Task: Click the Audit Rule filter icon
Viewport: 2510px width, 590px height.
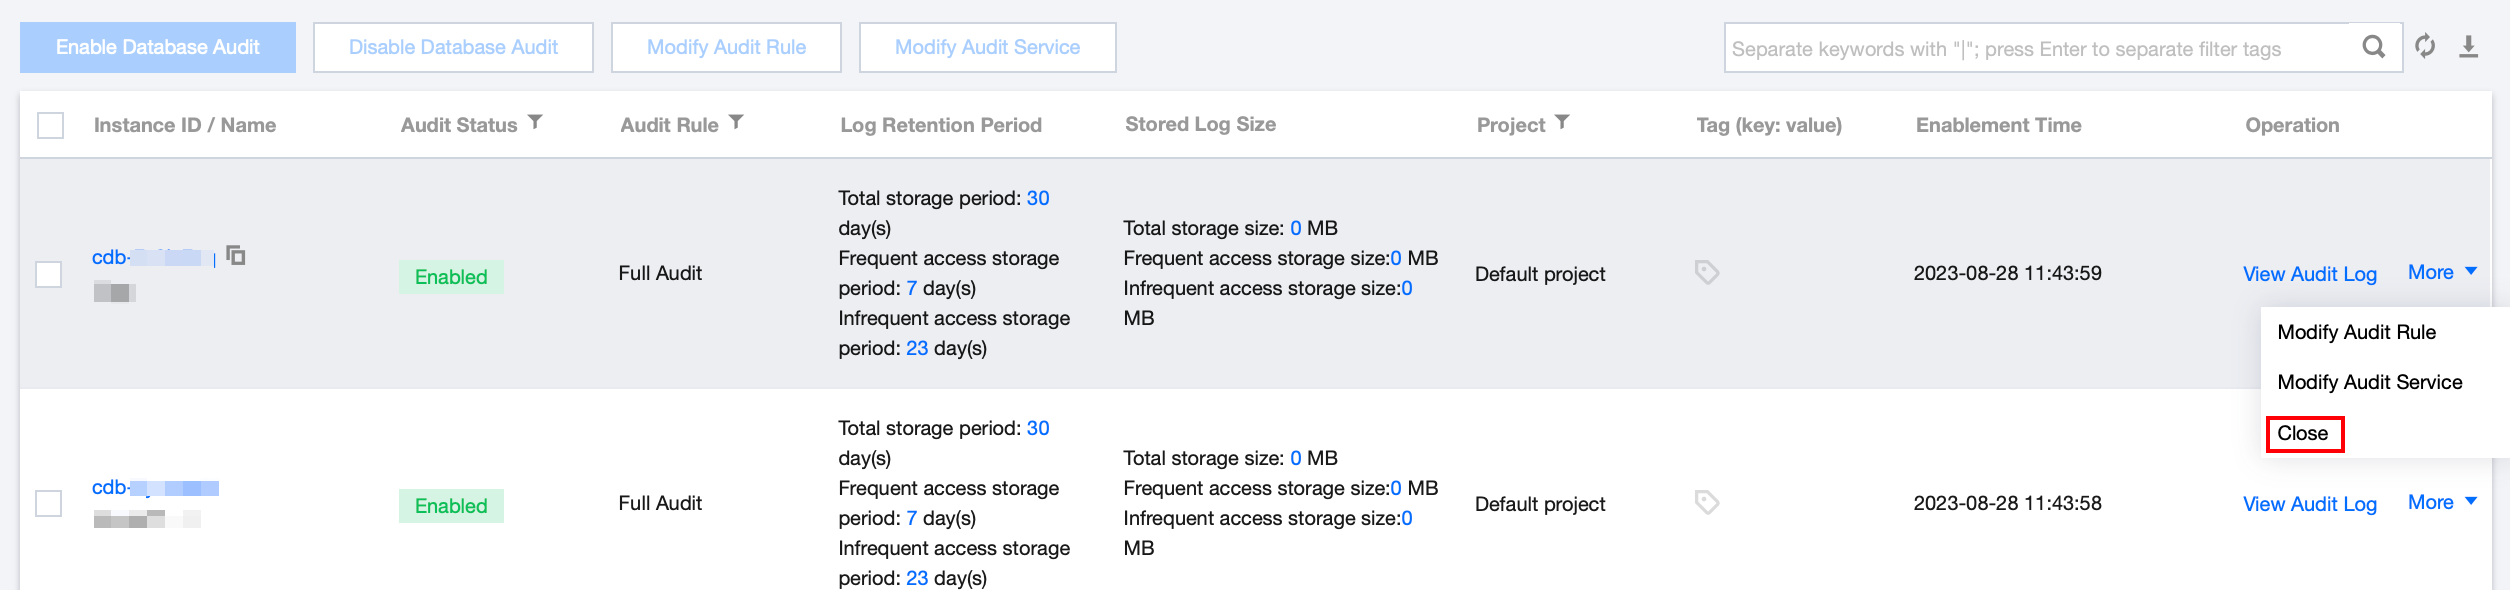Action: coord(736,122)
